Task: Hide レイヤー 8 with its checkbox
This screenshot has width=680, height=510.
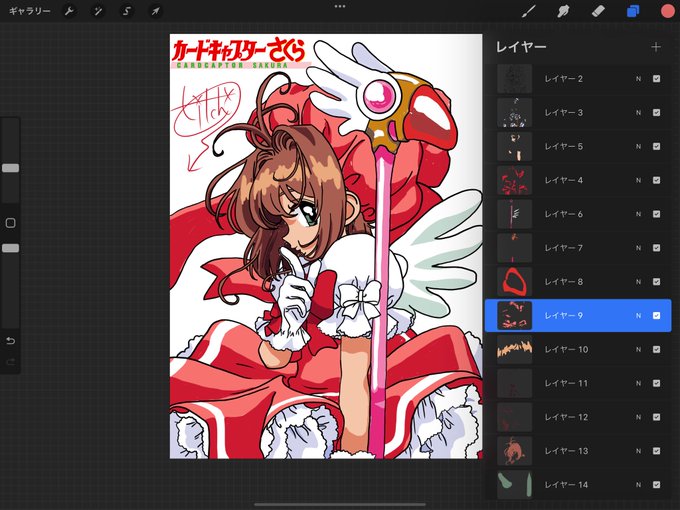Action: [x=657, y=281]
